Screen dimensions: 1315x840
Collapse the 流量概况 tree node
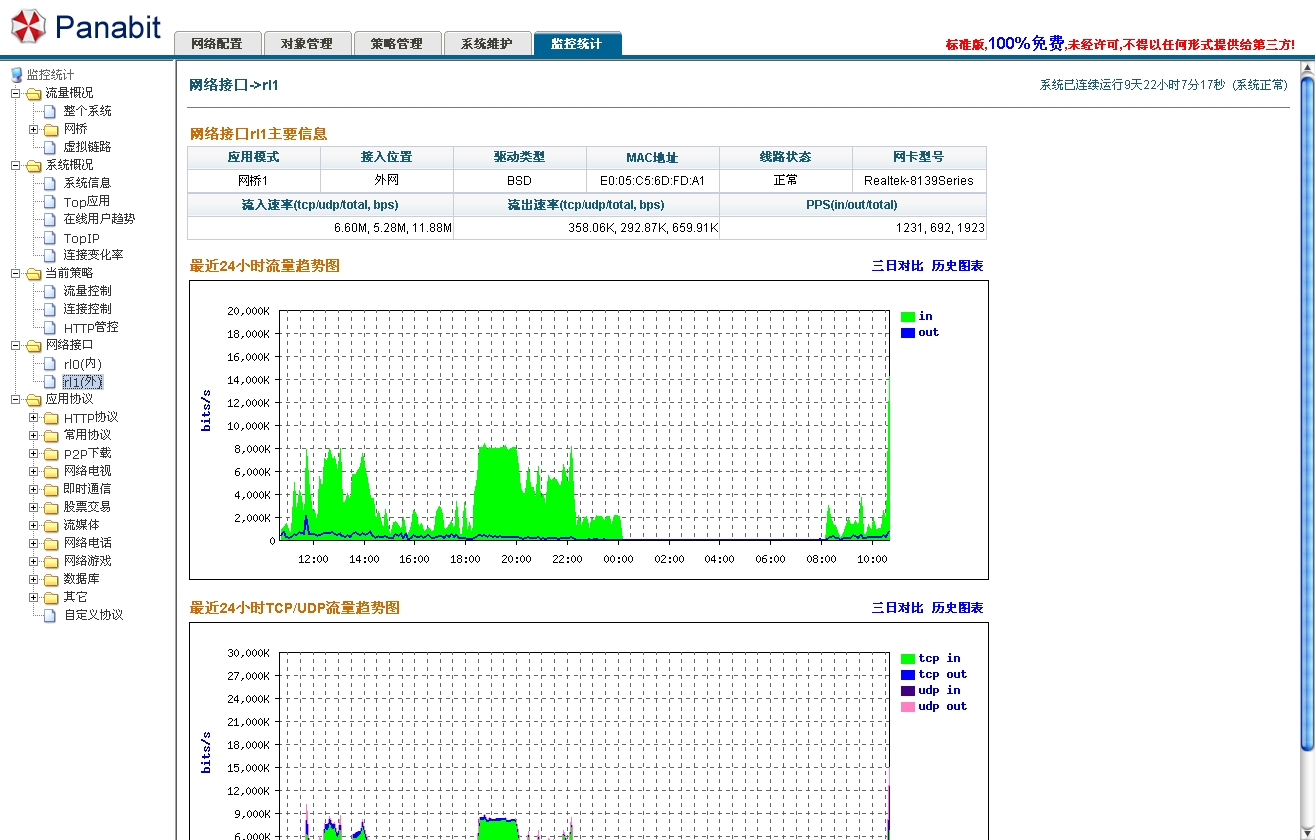coord(16,93)
